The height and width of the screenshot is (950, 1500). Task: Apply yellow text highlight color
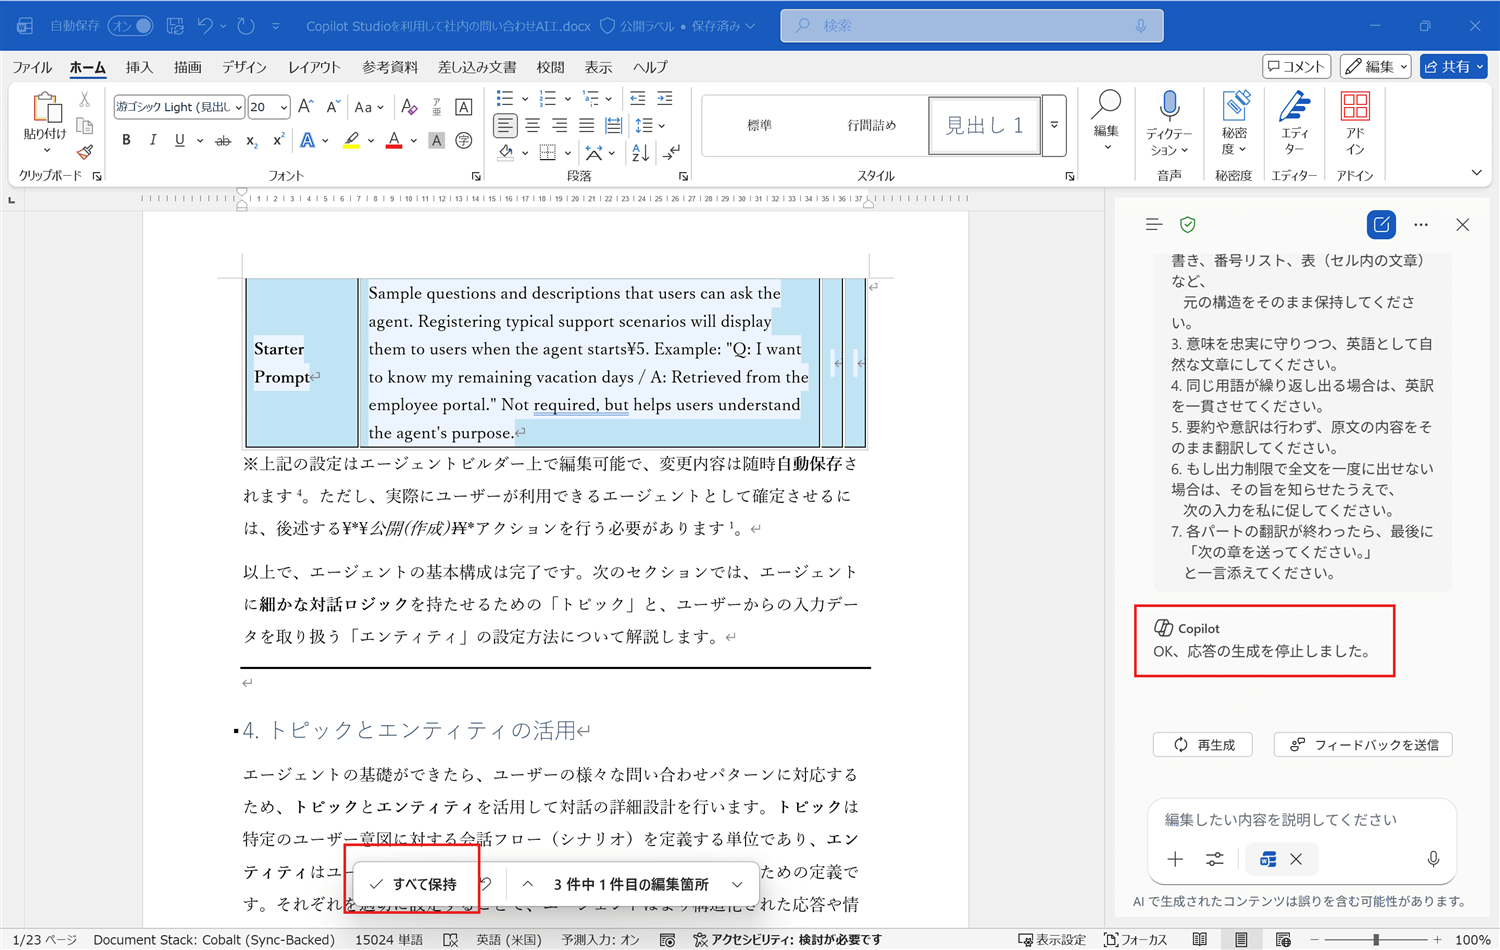point(351,141)
